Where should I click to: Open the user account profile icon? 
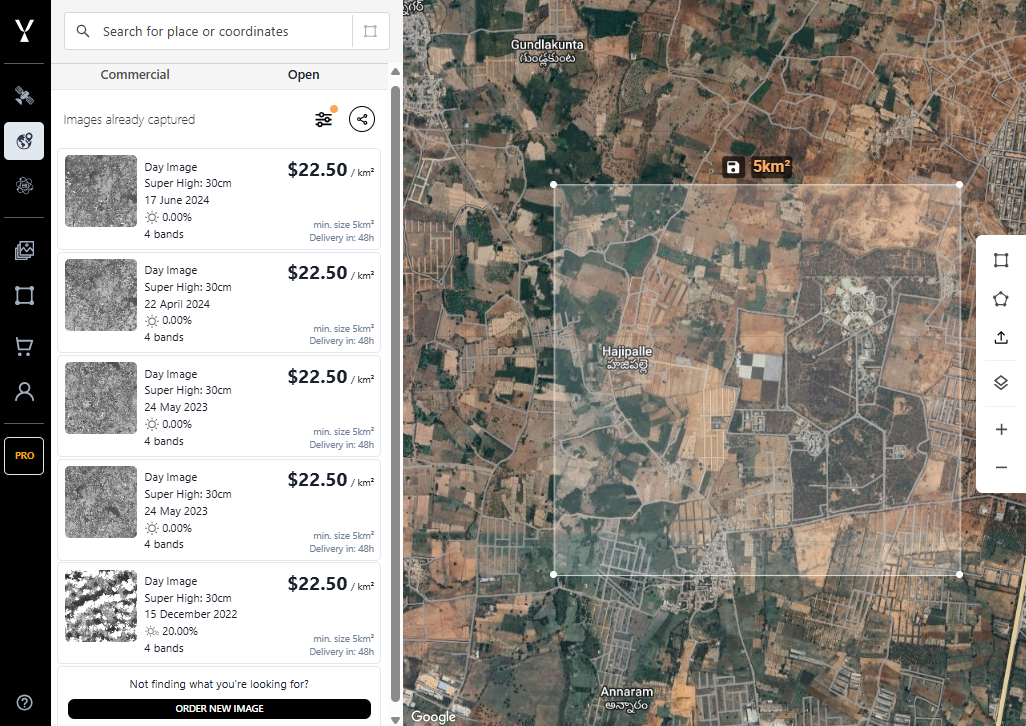(25, 392)
